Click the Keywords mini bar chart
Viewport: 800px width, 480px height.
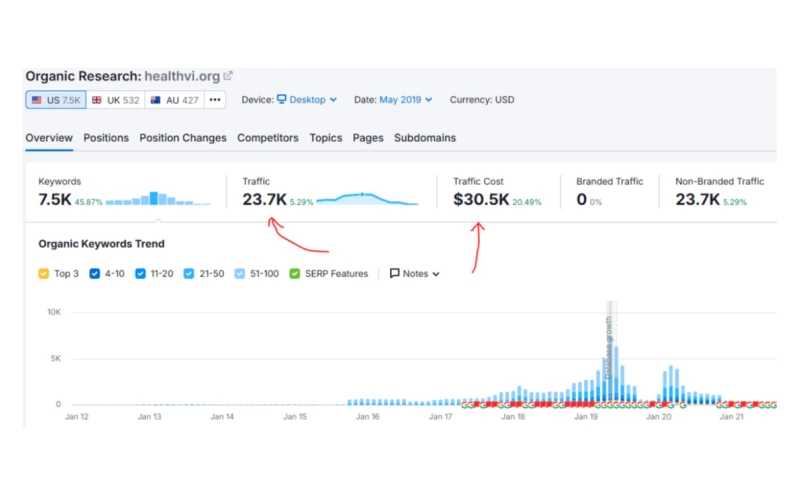click(157, 199)
